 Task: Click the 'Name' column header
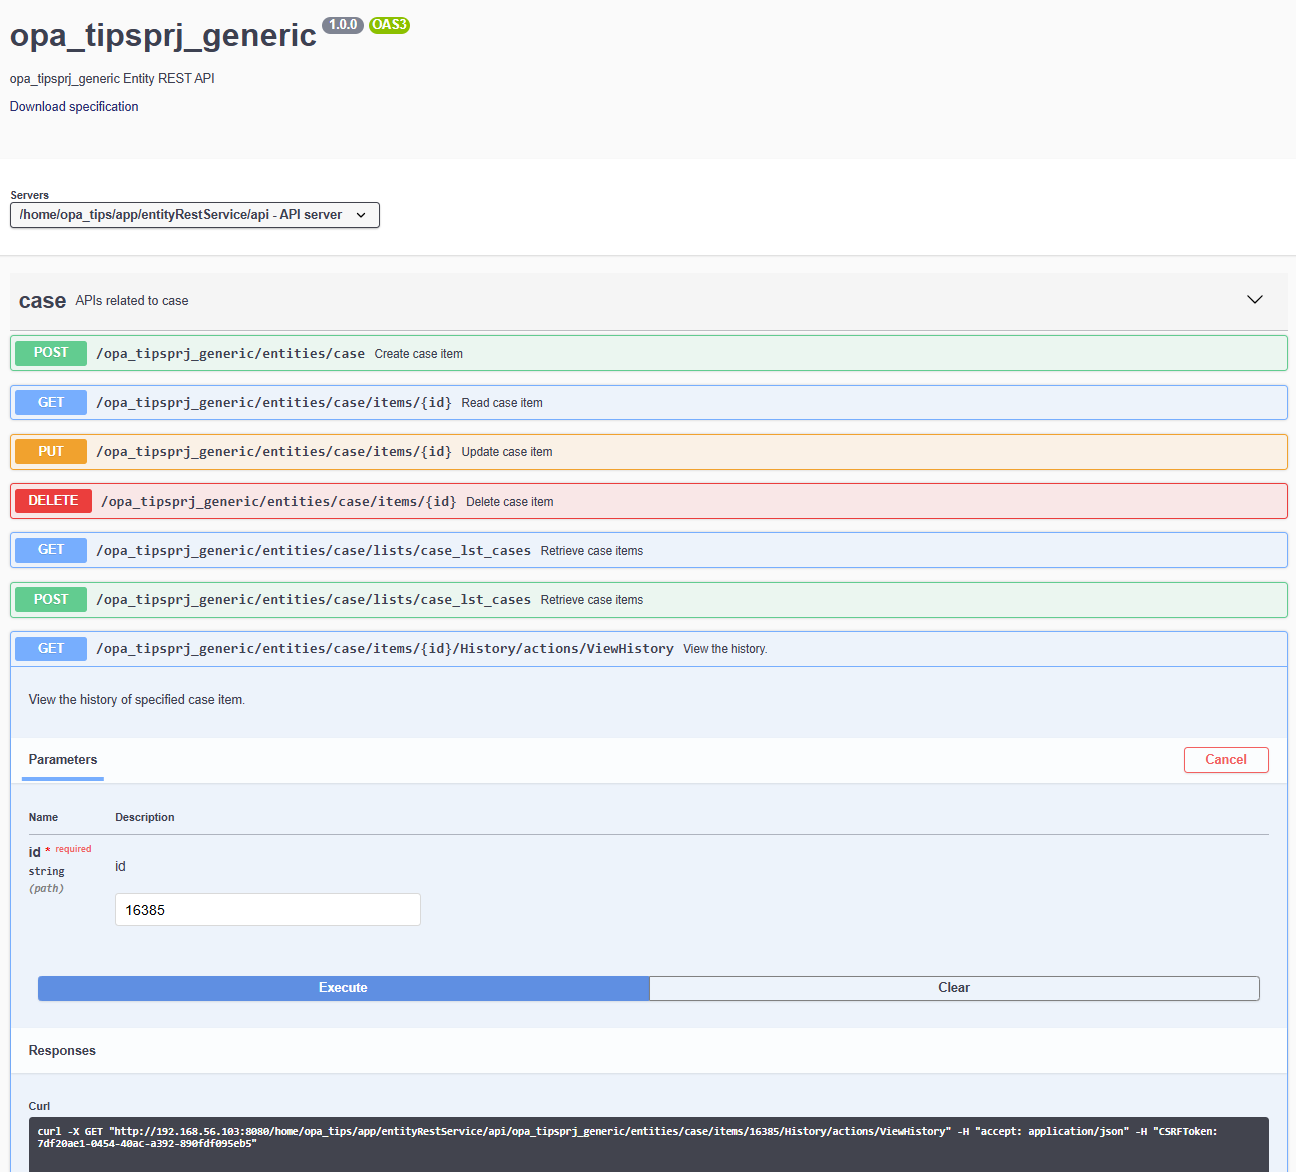pos(43,817)
